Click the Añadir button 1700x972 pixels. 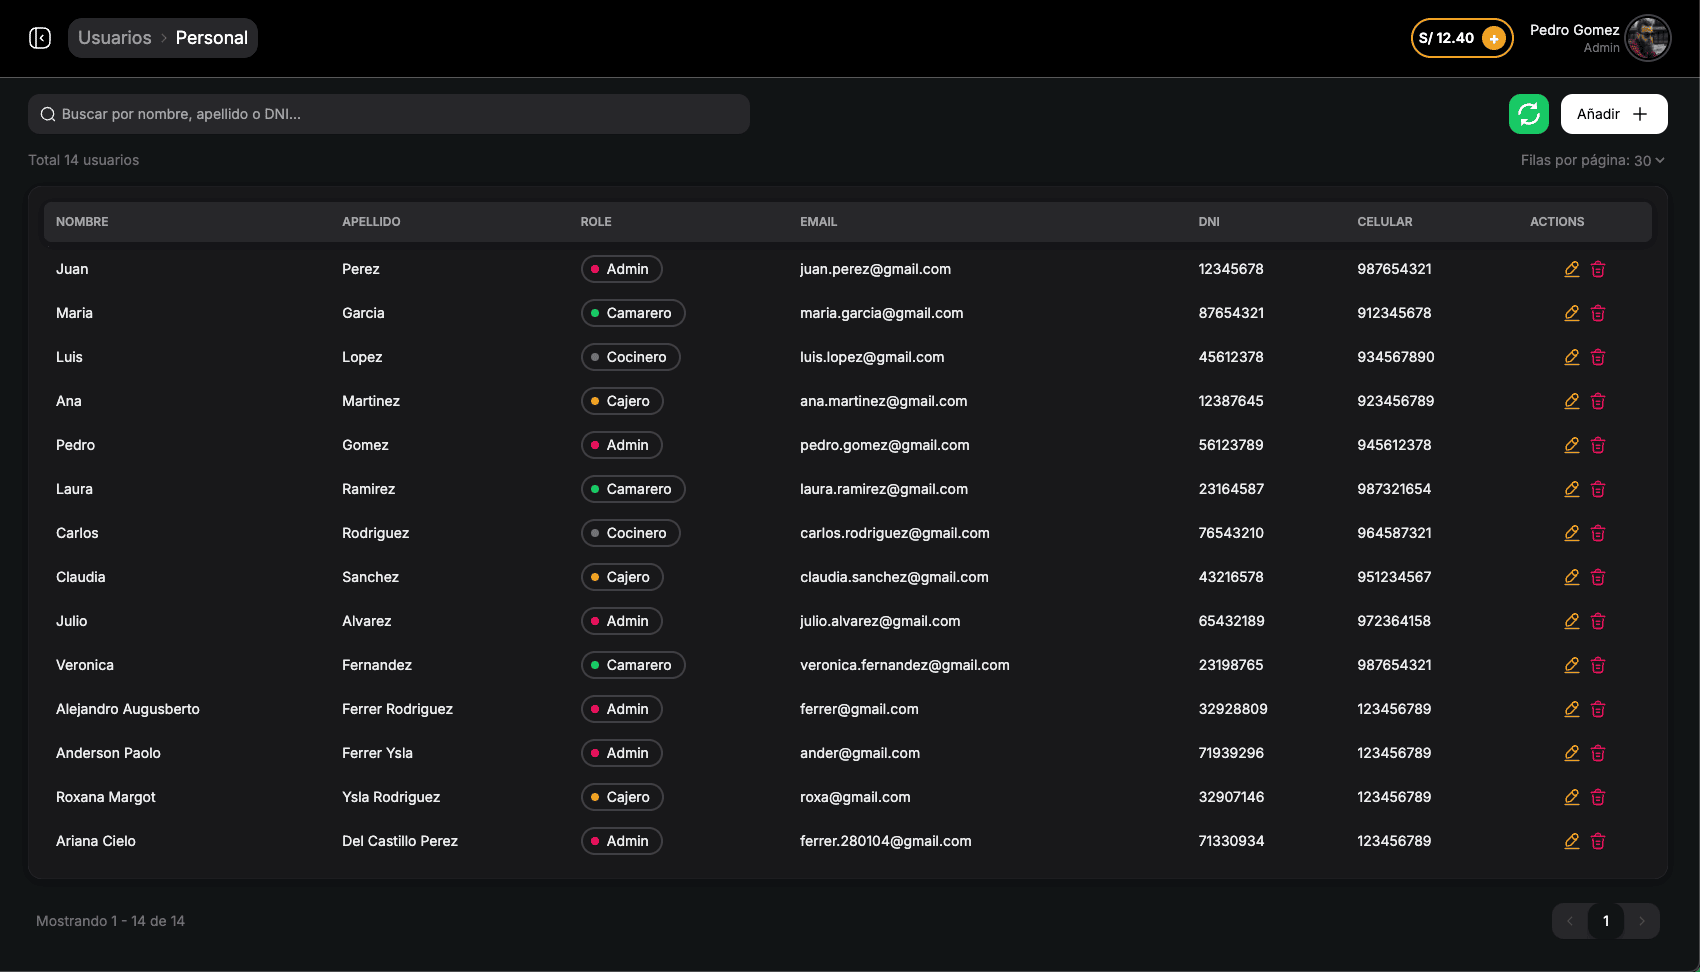1613,114
